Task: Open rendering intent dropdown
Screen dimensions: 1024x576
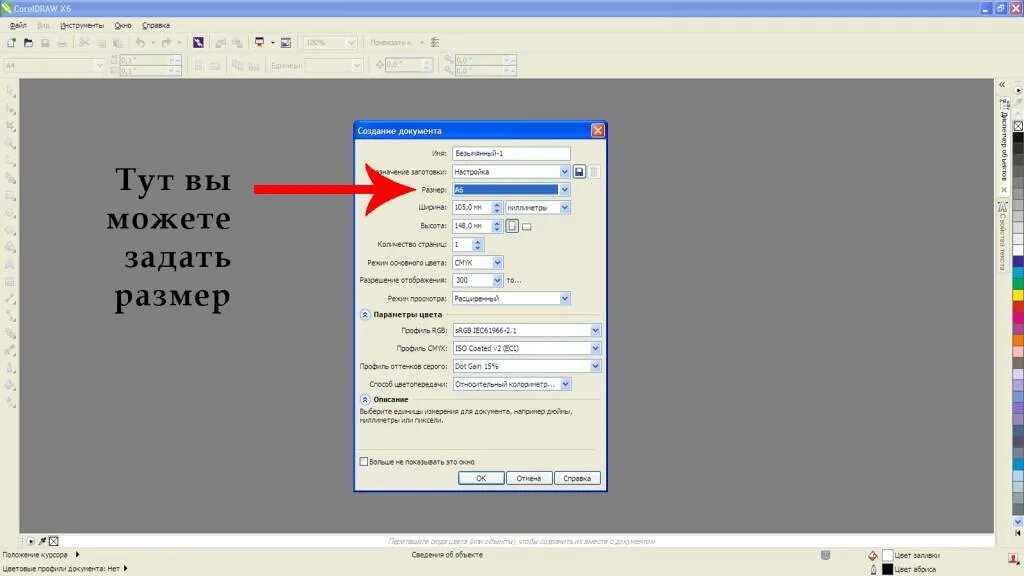Action: 566,384
